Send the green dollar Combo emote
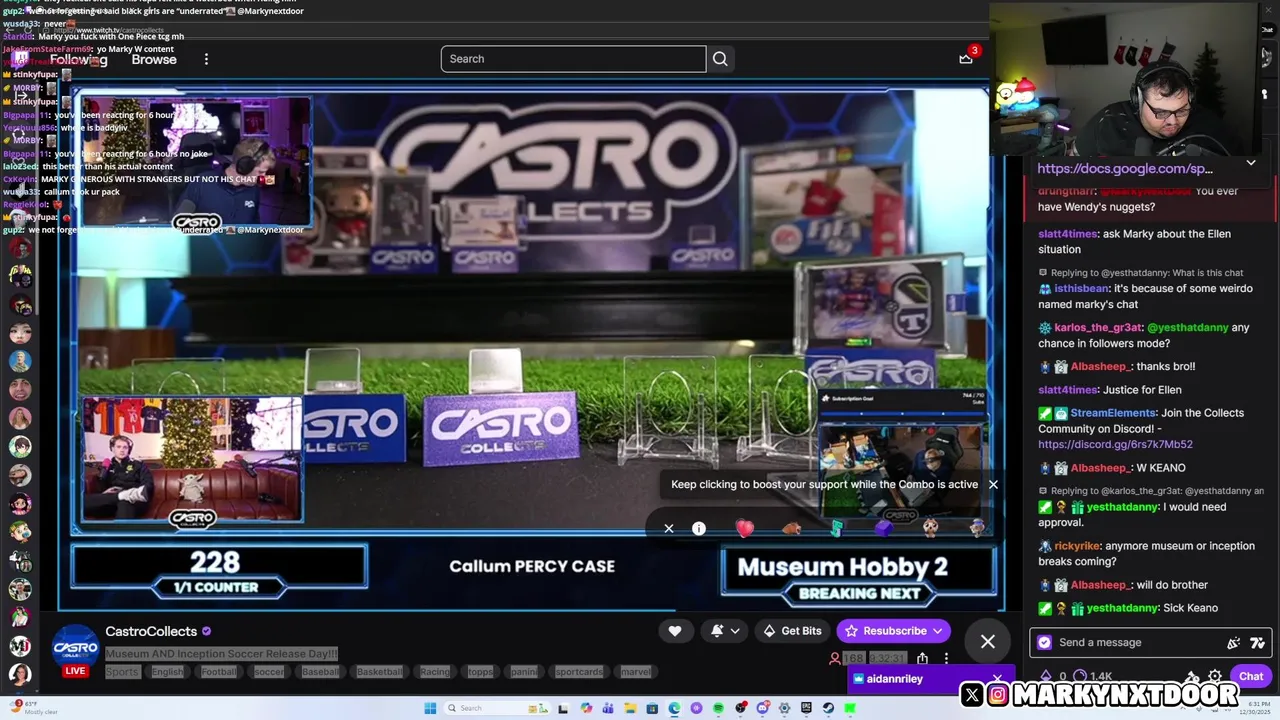Viewport: 1280px width, 720px height. (837, 528)
